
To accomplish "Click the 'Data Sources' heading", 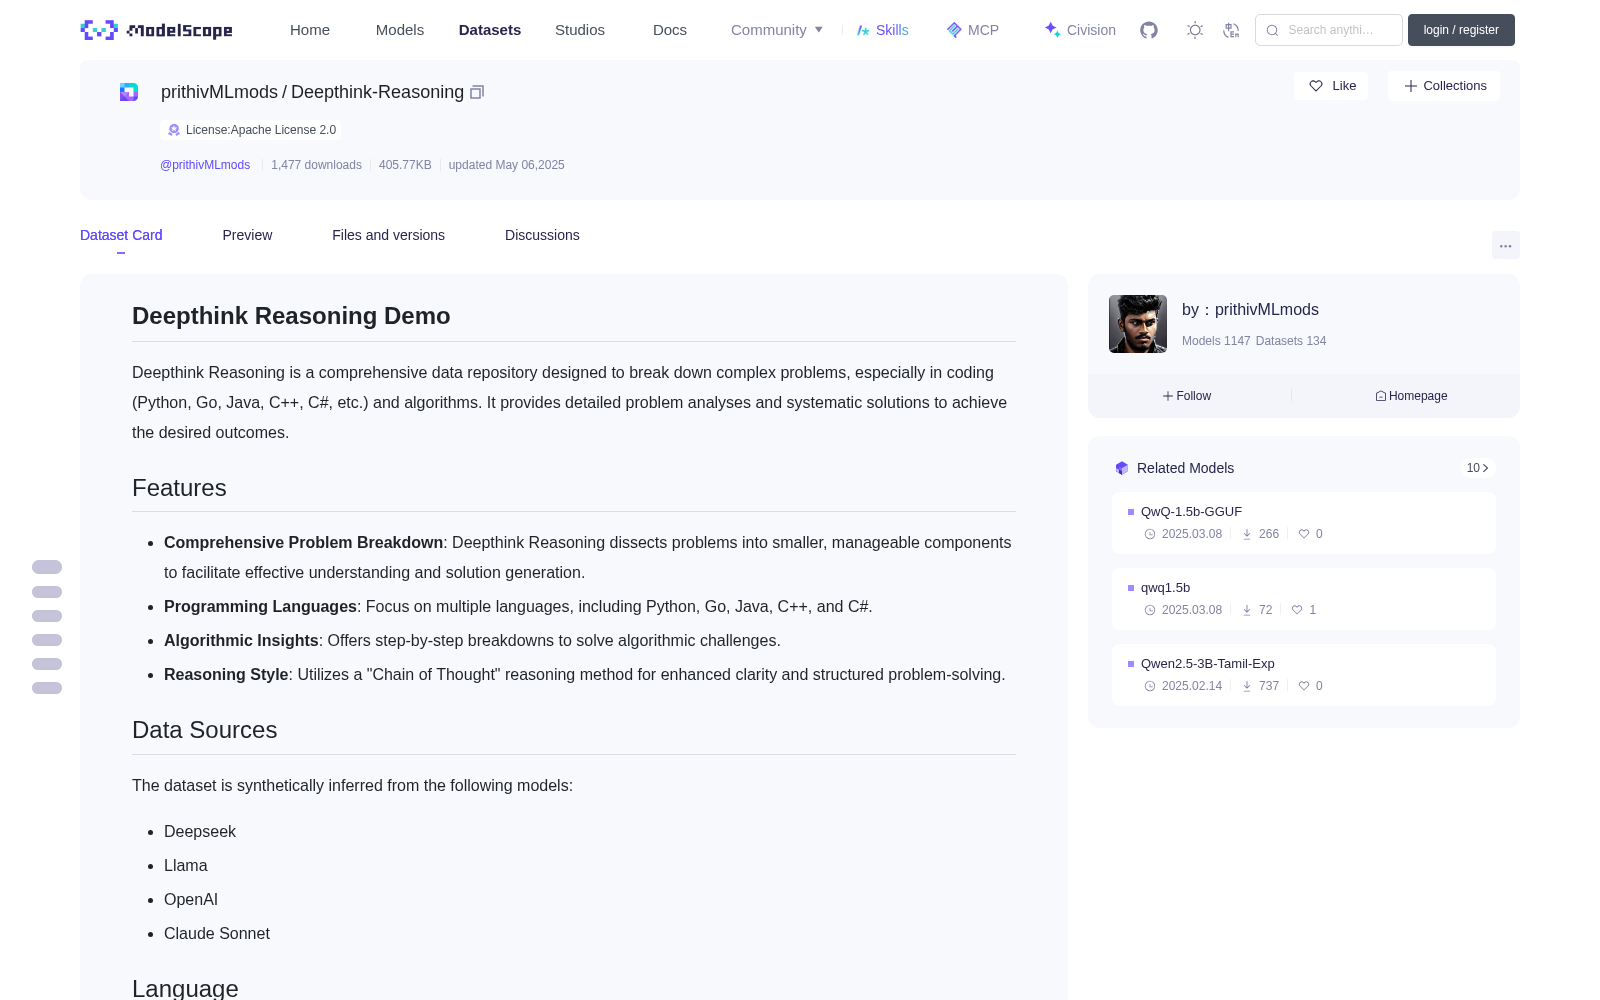I will point(205,730).
